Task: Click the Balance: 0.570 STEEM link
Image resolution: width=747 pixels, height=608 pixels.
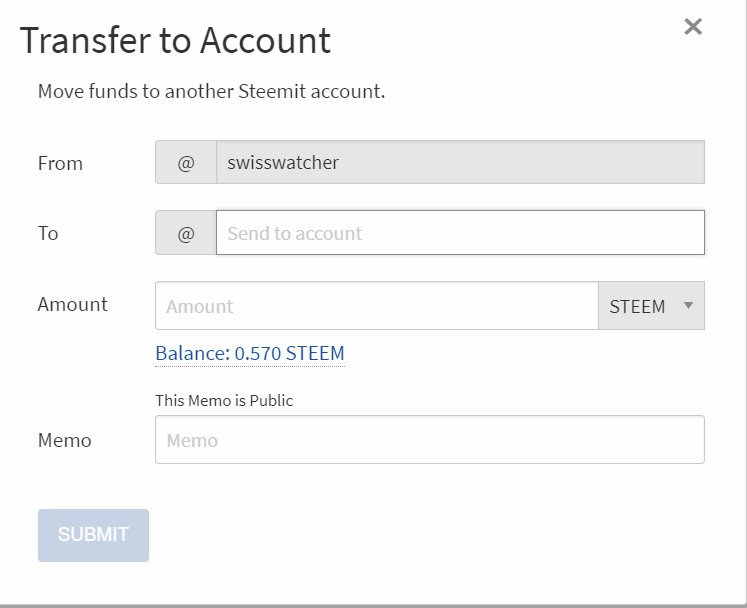Action: tap(250, 353)
